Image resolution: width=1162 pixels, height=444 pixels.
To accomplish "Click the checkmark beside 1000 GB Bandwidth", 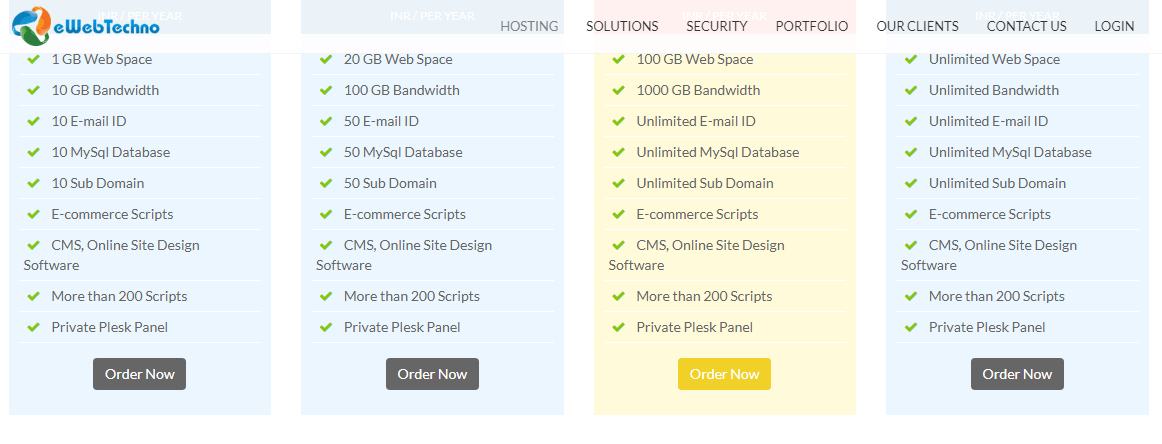I will click(x=619, y=90).
